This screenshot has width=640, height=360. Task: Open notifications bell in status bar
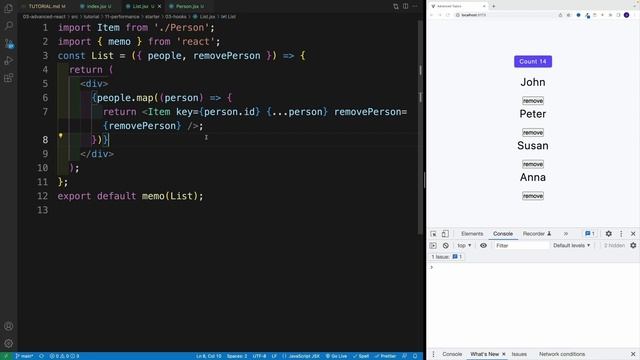(x=415, y=356)
